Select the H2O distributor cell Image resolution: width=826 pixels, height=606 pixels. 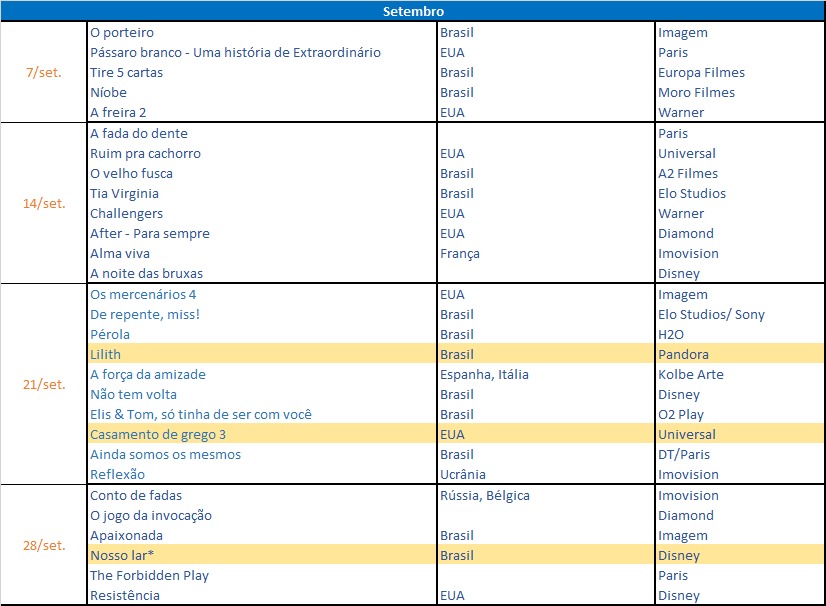point(671,335)
